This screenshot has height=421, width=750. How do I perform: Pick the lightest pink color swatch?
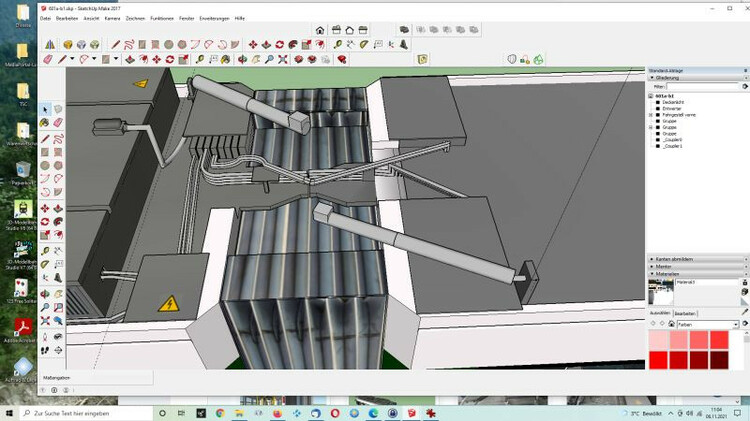coord(659,340)
